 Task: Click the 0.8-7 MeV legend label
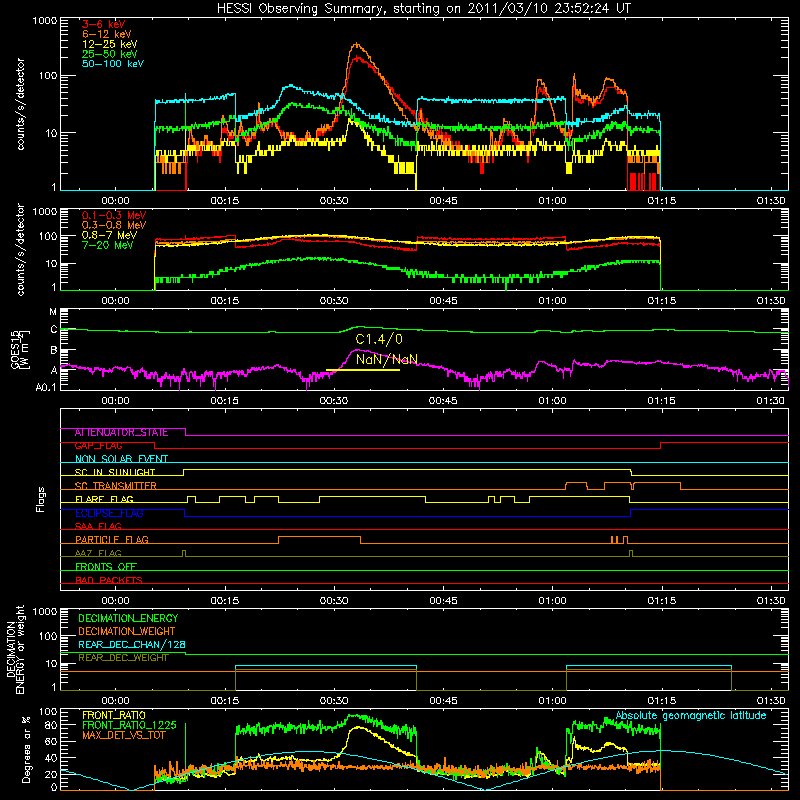(110, 235)
